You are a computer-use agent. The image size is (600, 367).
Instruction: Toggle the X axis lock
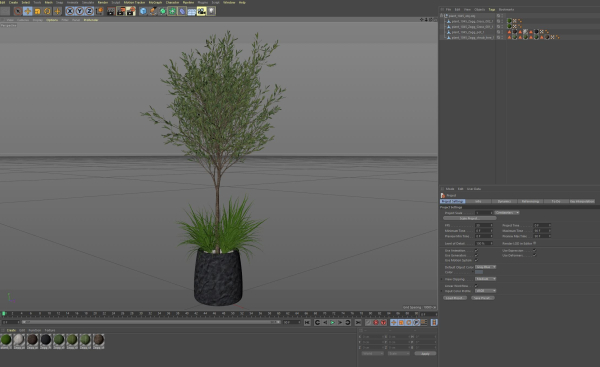pos(70,11)
